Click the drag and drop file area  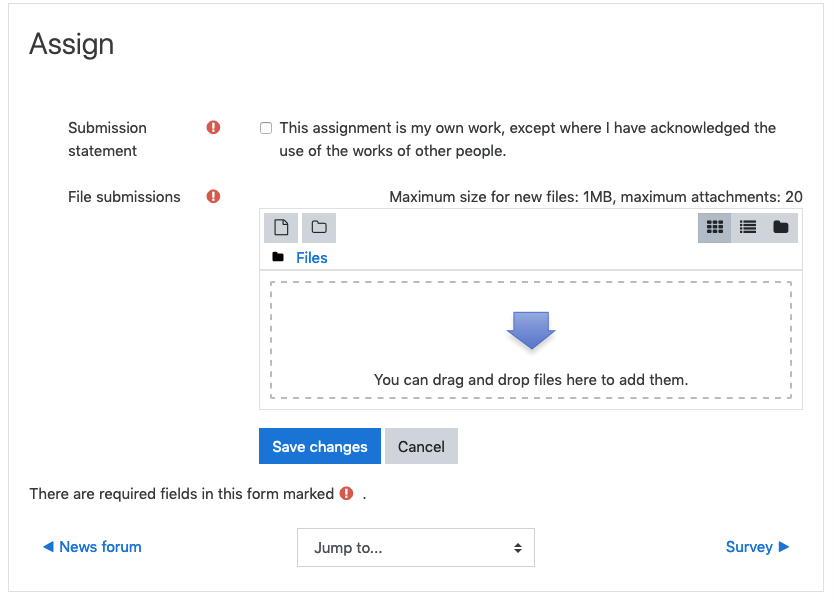530,340
